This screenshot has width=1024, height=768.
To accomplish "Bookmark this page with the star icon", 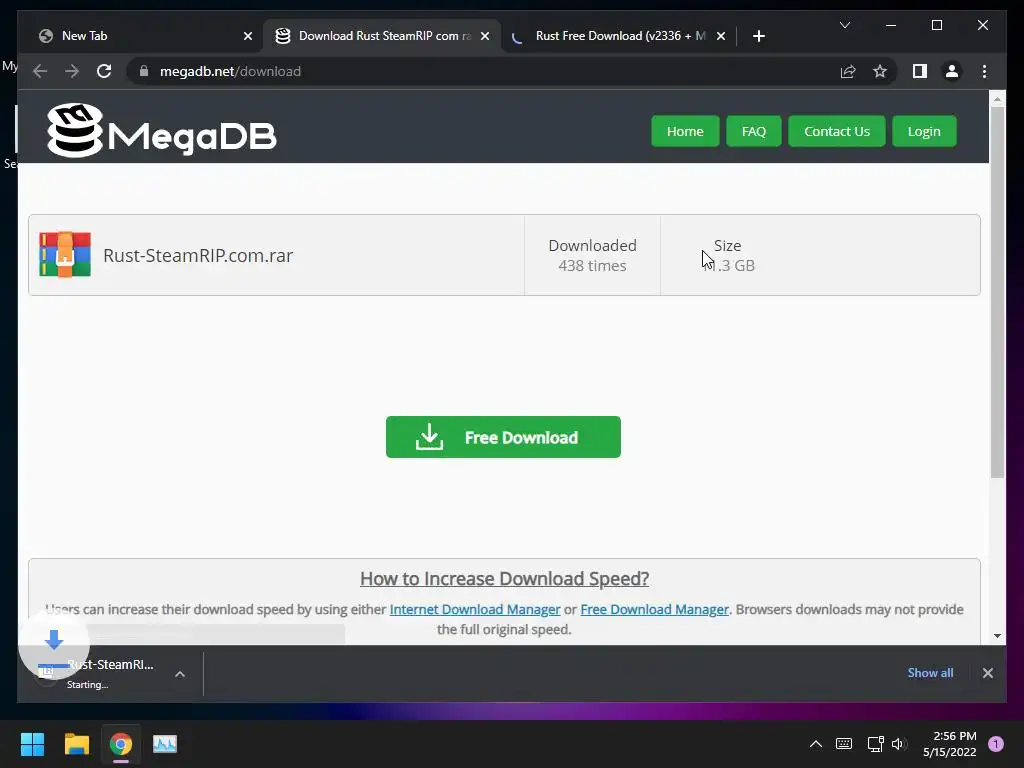I will tap(880, 71).
